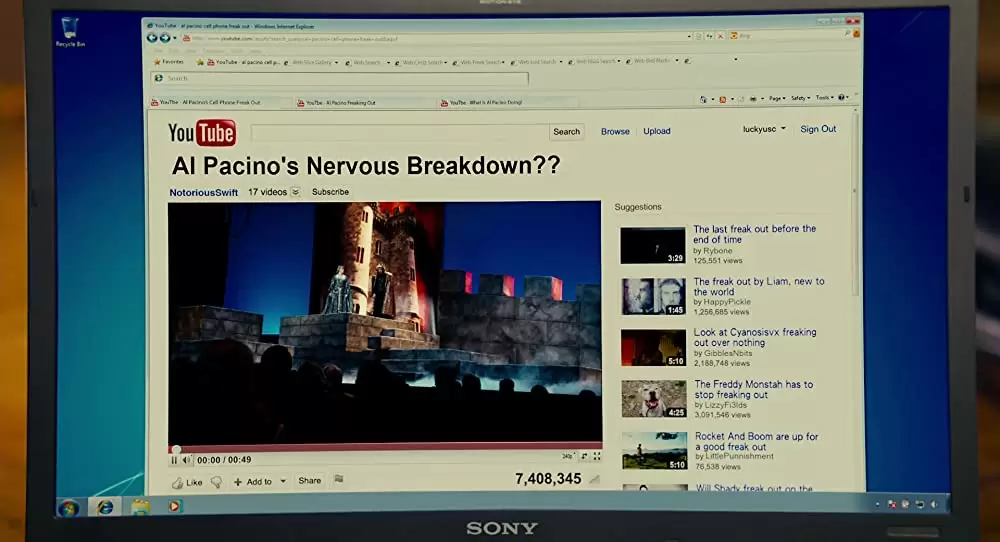1000x542 pixels.
Task: Pause the video with the player button
Action: coord(175,460)
